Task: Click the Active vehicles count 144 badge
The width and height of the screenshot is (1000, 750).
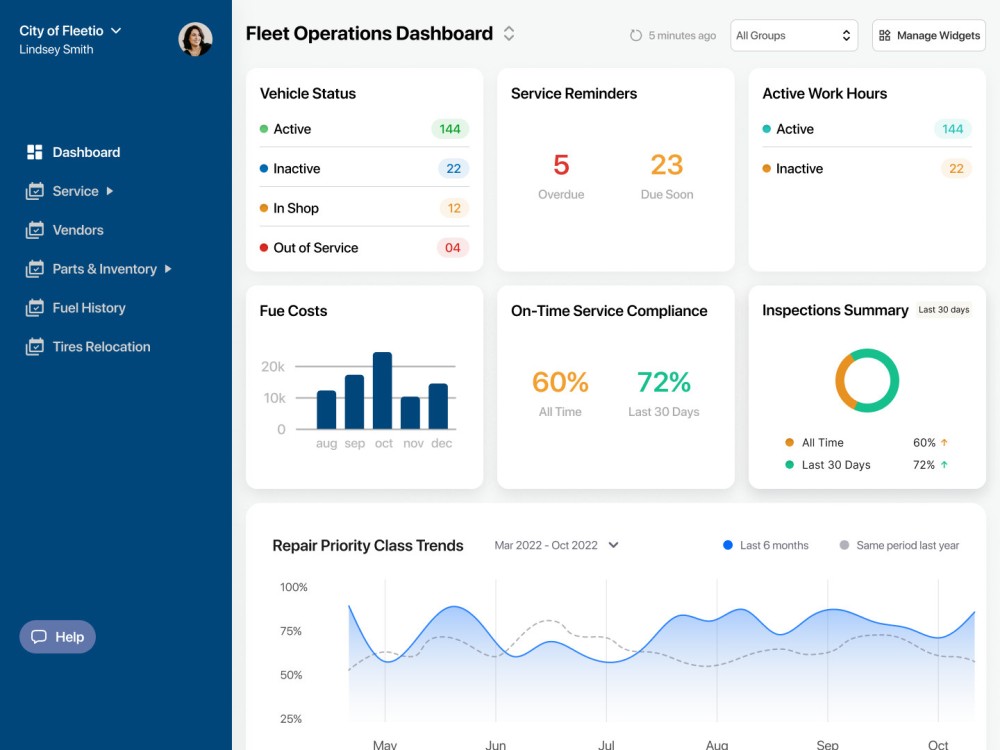Action: click(450, 129)
